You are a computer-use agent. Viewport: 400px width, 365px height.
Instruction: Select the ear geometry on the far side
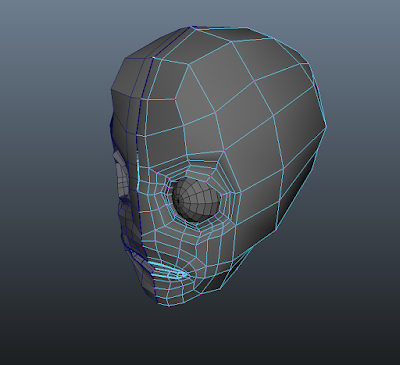click(x=121, y=174)
